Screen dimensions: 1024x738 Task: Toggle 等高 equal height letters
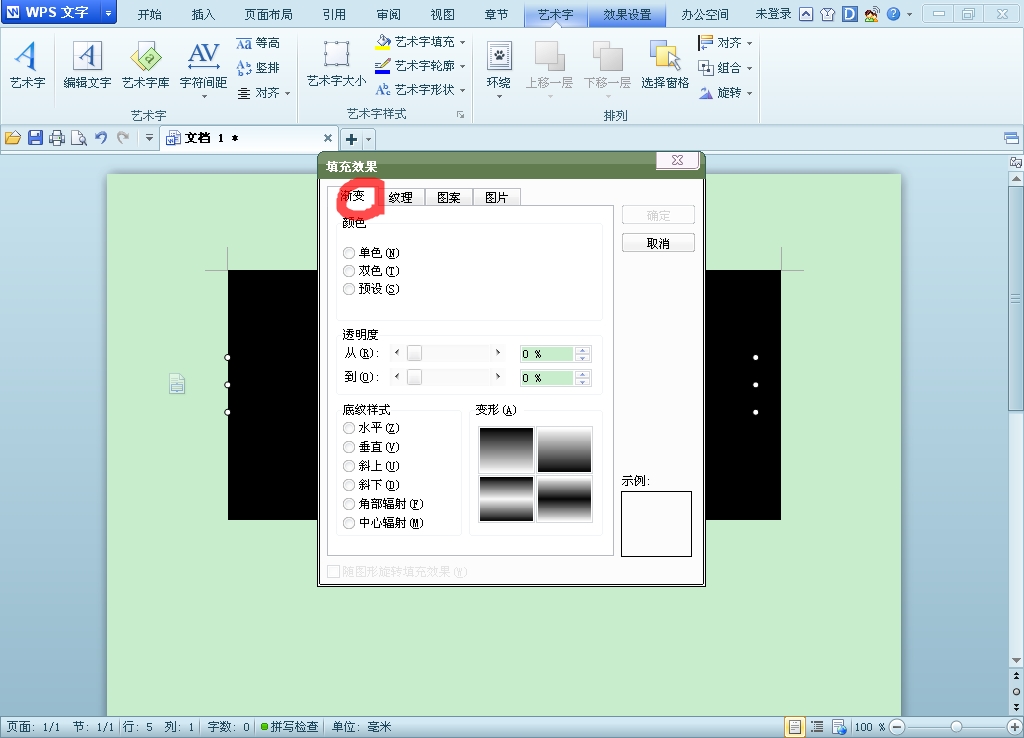coord(257,43)
